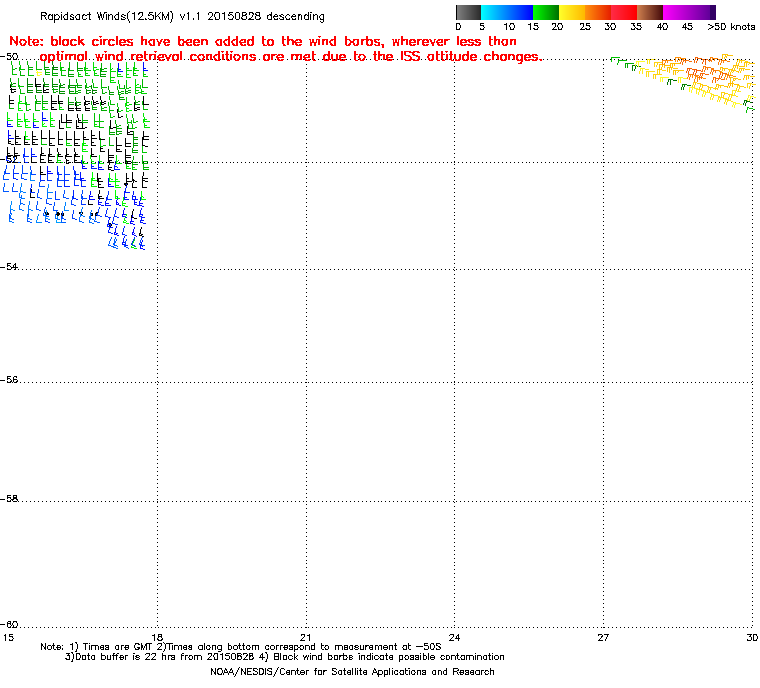
Task: Click the dark purple 45-50 knots segment
Action: pyautogui.click(x=703, y=12)
